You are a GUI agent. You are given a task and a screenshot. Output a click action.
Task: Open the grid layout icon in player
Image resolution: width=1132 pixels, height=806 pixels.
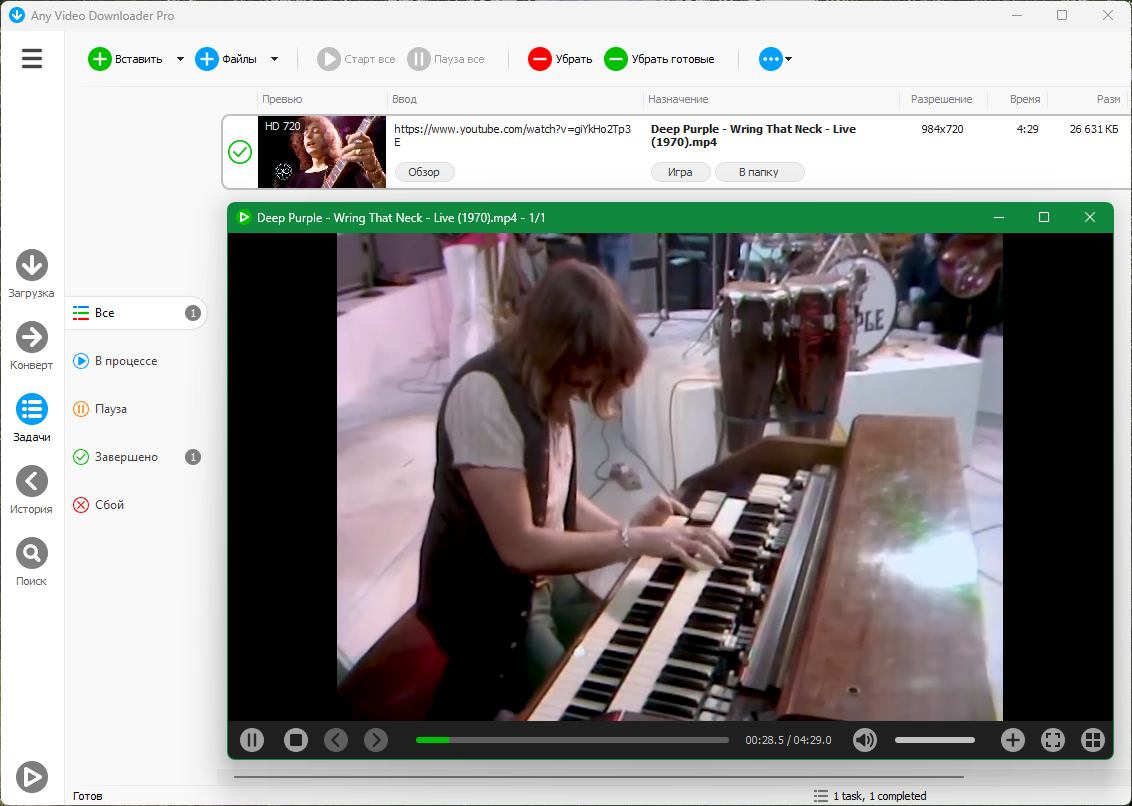[1093, 740]
